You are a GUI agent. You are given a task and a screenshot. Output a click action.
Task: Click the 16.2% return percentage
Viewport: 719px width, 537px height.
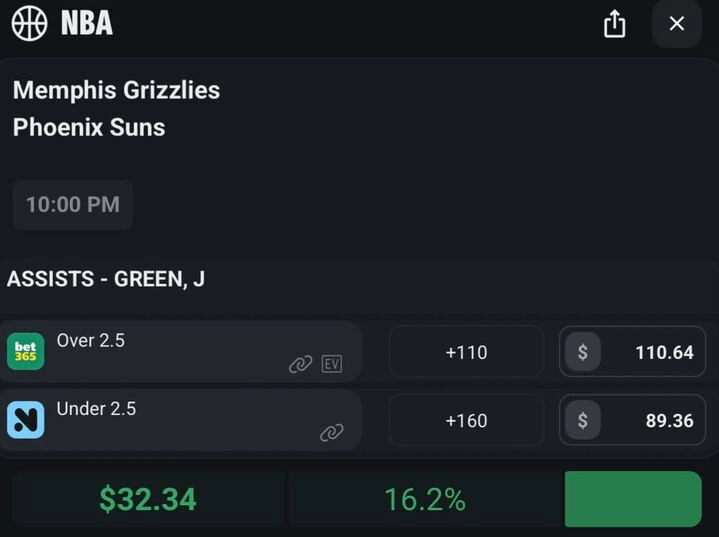click(x=425, y=499)
